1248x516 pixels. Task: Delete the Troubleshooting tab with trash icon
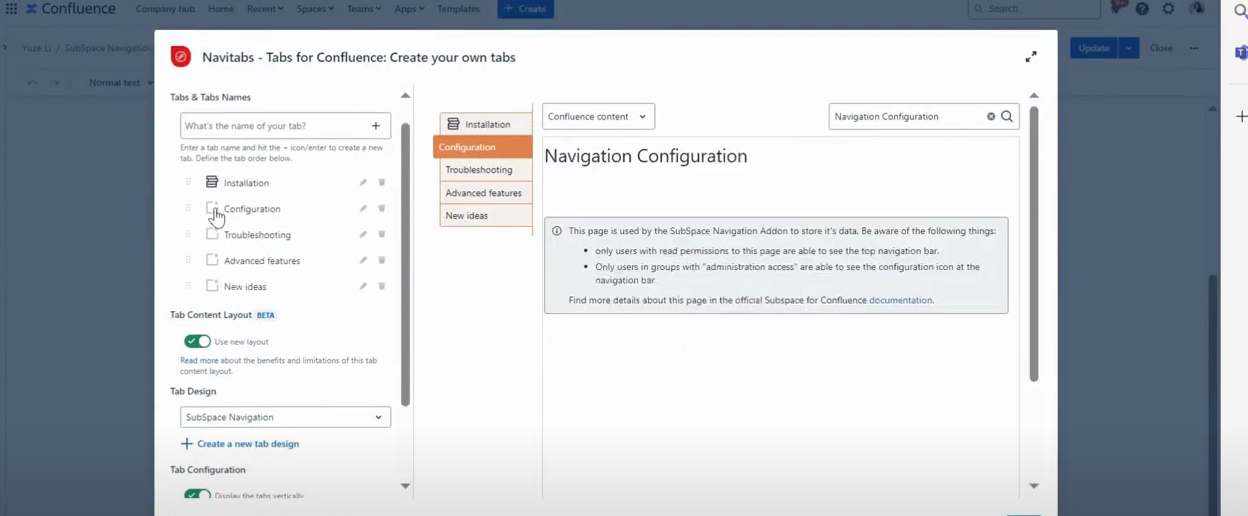[x=382, y=235]
